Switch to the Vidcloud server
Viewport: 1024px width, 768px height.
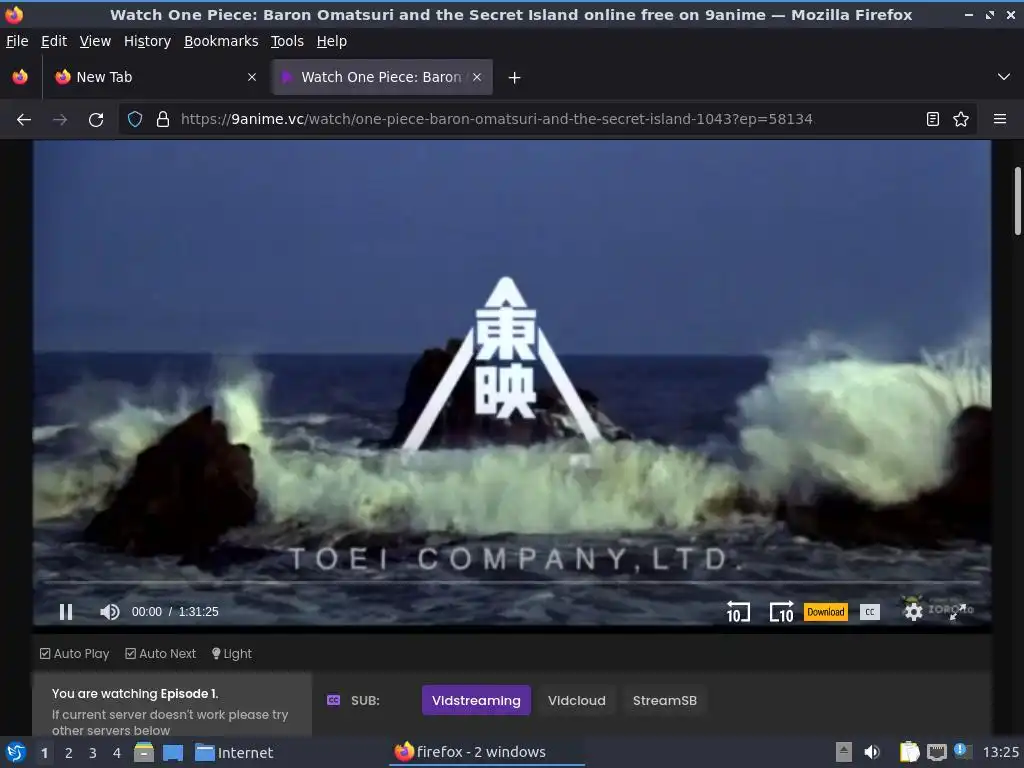coord(577,700)
